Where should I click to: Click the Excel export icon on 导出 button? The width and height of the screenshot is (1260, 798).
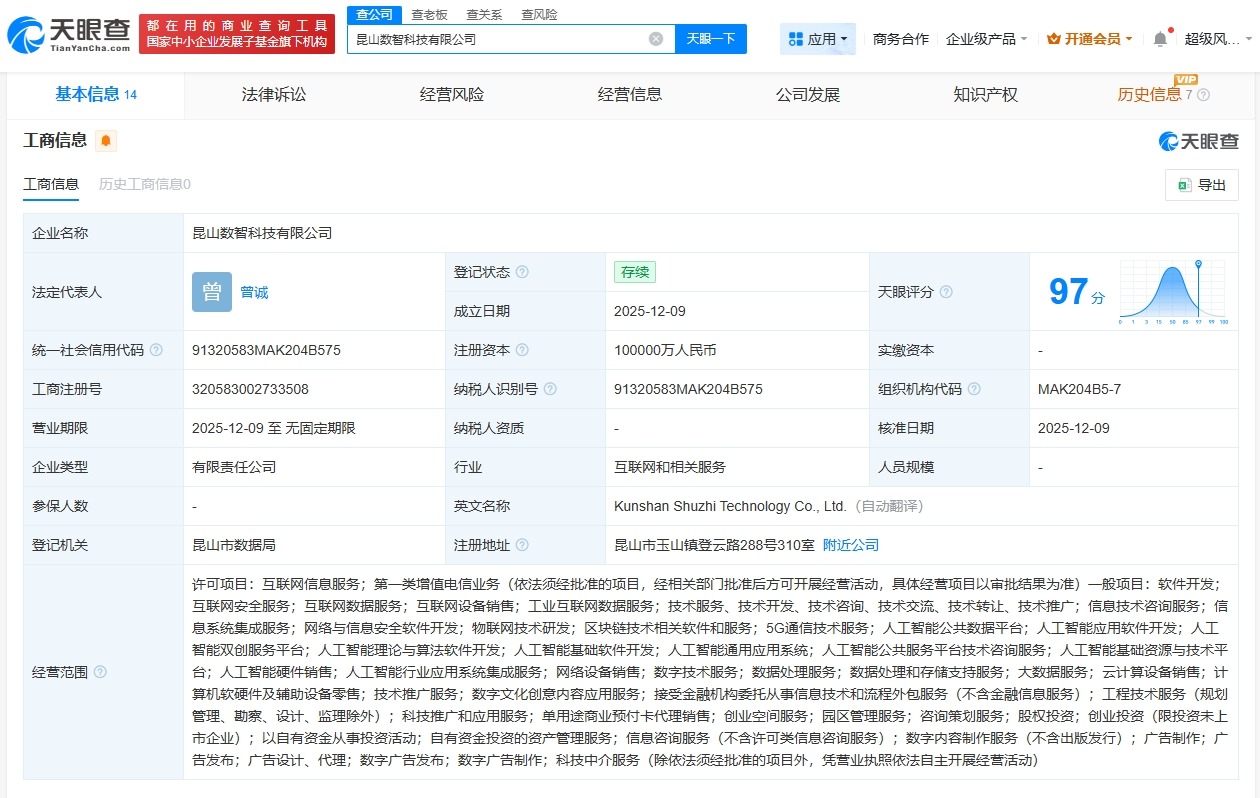(x=1185, y=185)
